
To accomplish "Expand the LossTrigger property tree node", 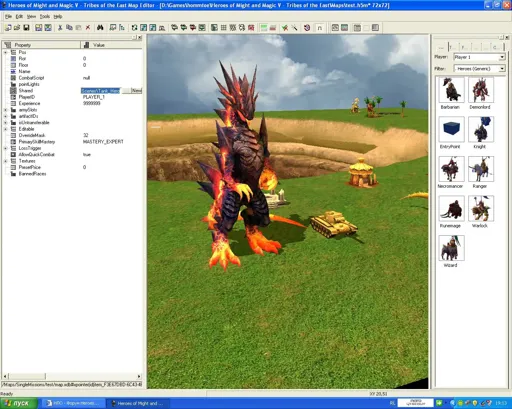I will click(x=5, y=148).
